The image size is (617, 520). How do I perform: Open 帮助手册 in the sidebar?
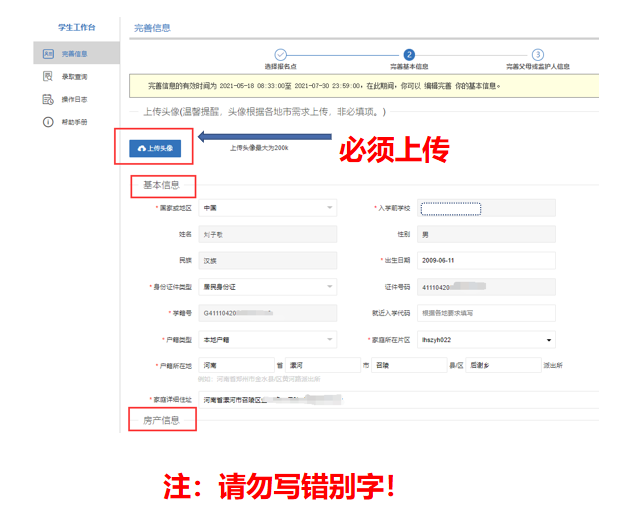[74, 122]
